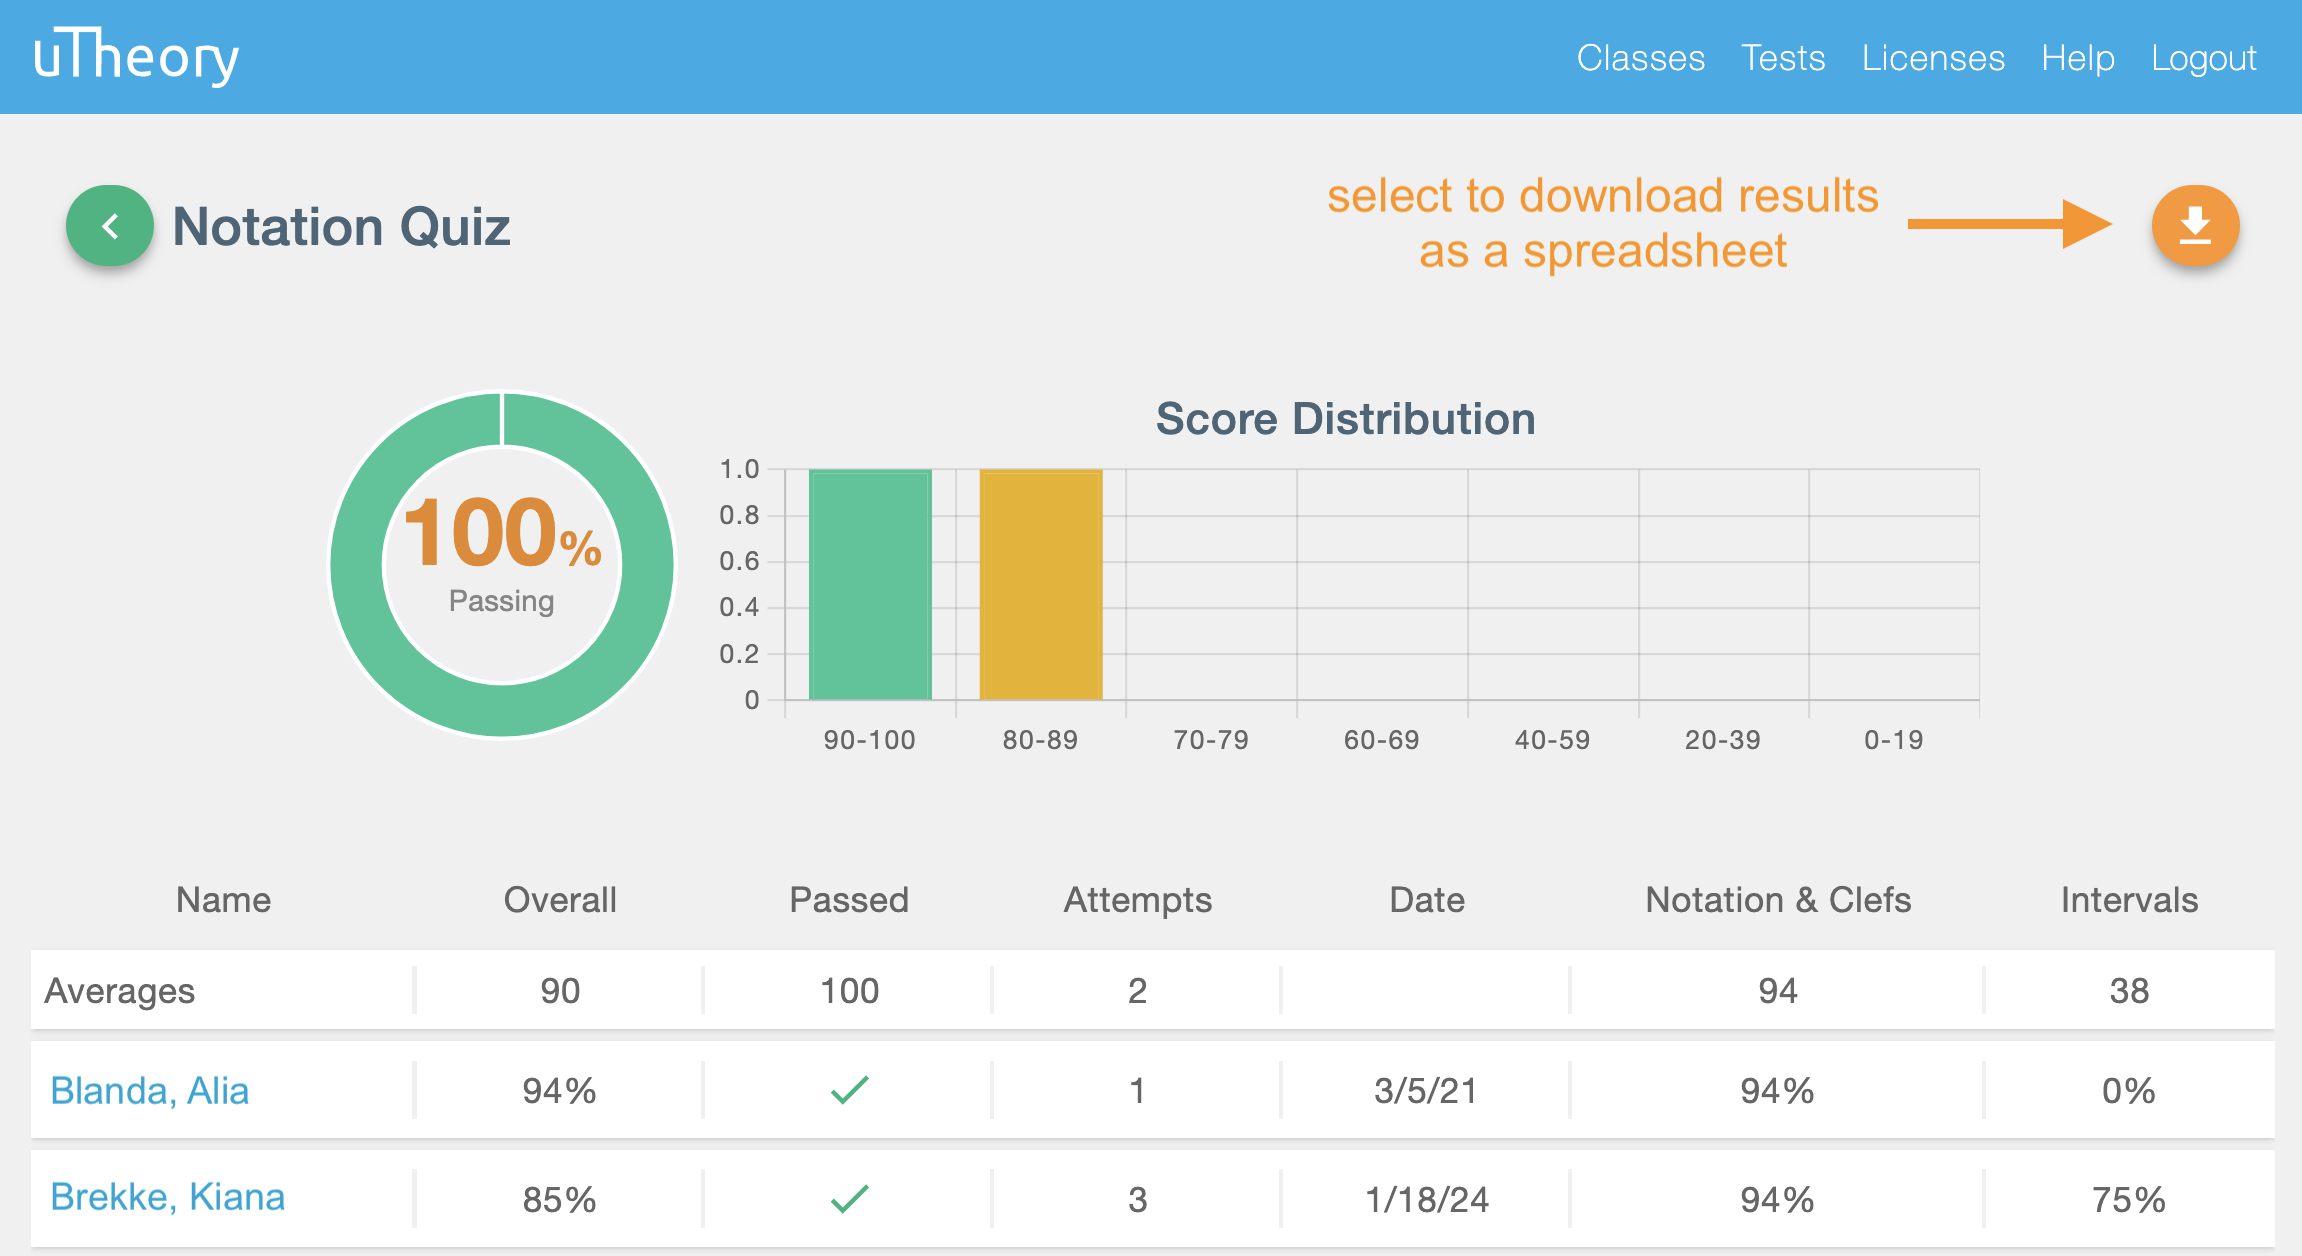2302x1256 pixels.
Task: Click the passed checkmark for Brekke, Kiana
Action: click(850, 1198)
